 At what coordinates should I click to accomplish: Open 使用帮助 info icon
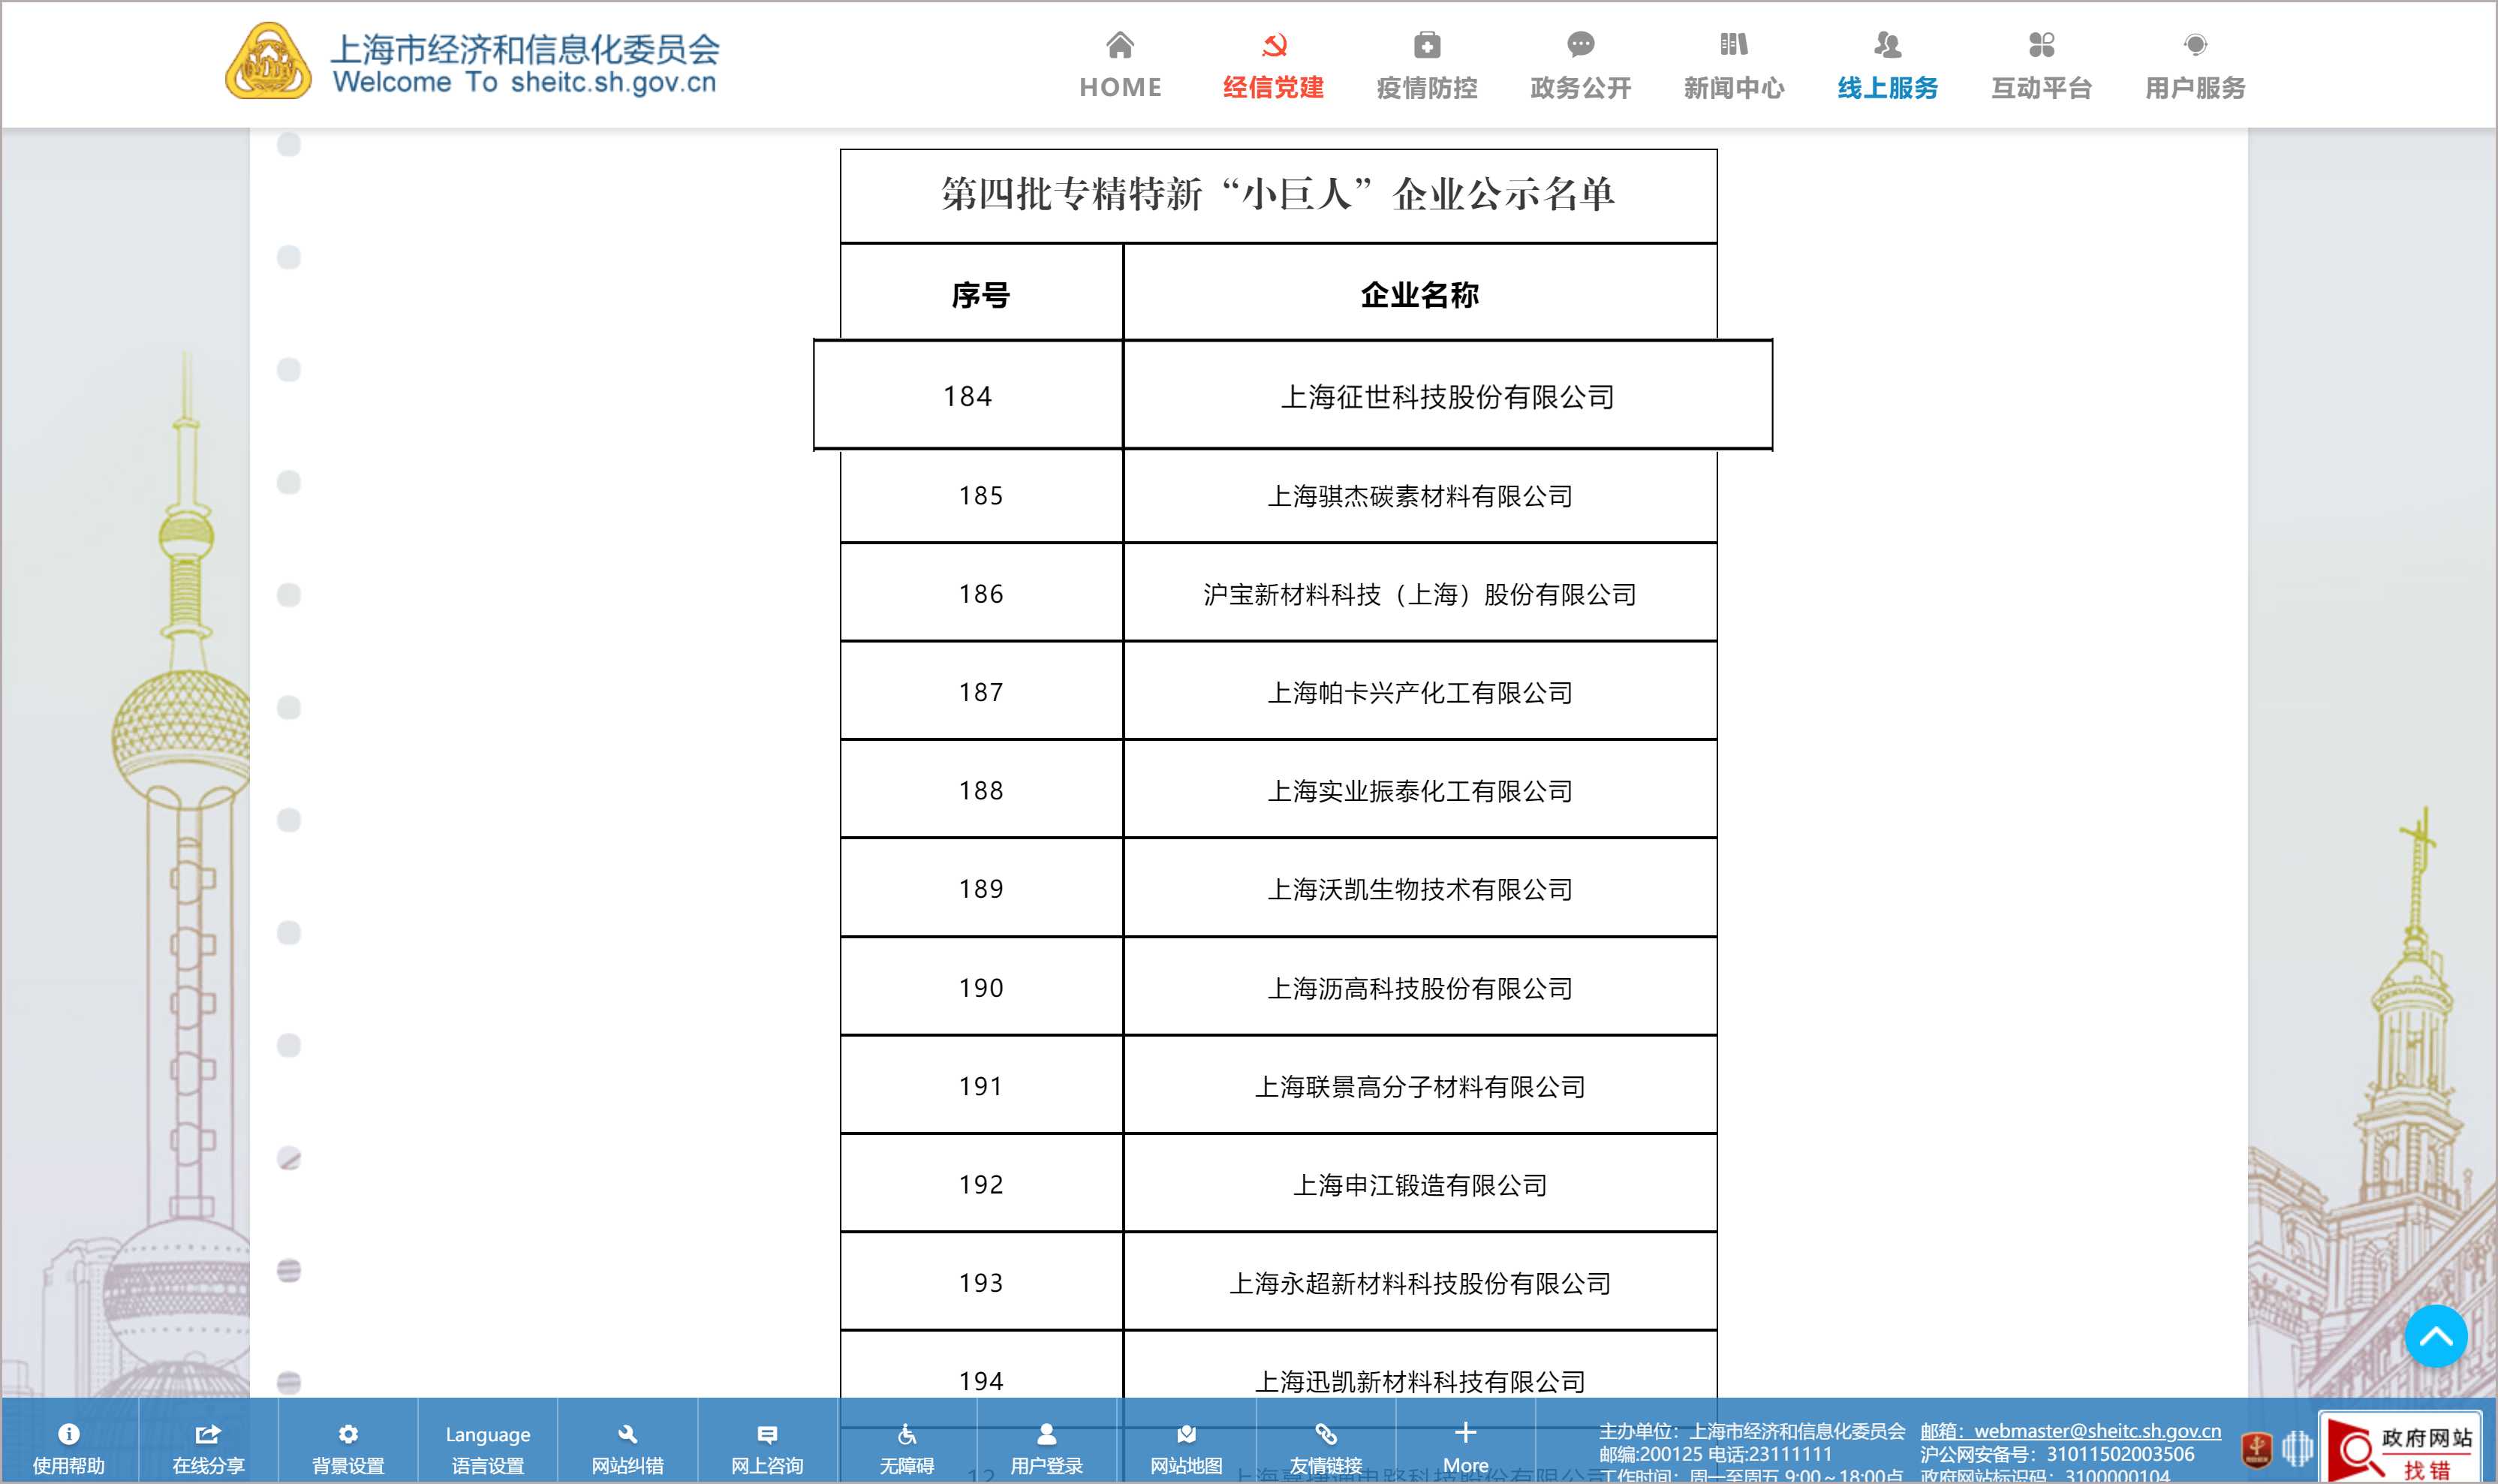[68, 1434]
